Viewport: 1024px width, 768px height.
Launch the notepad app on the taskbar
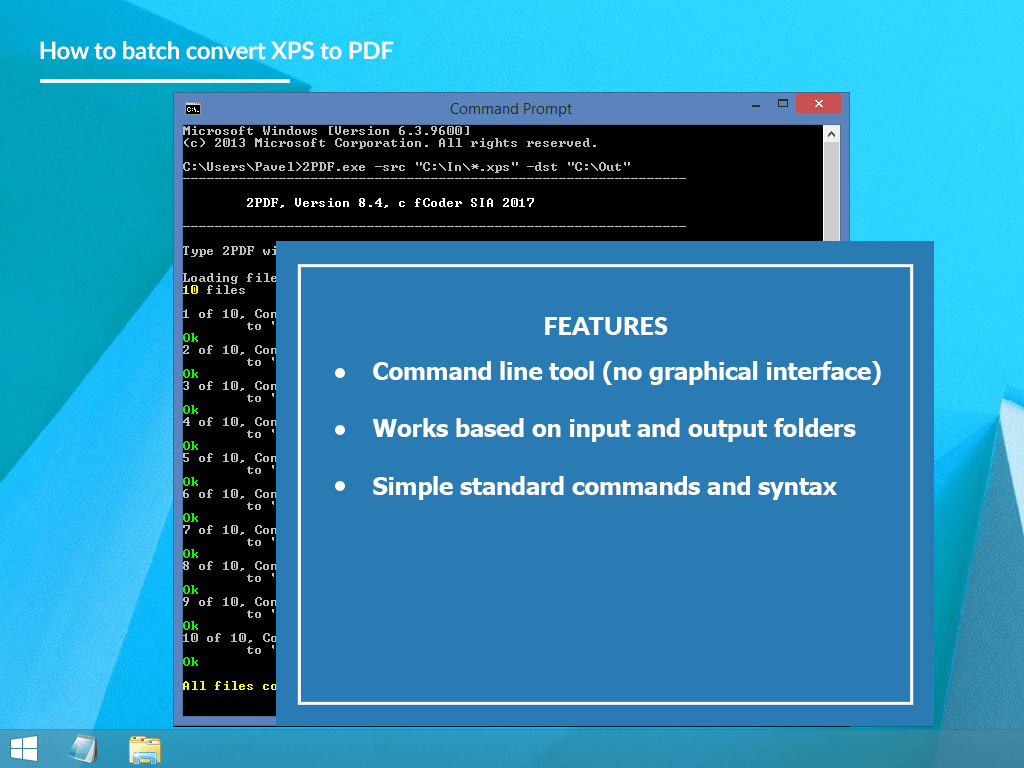pyautogui.click(x=83, y=749)
